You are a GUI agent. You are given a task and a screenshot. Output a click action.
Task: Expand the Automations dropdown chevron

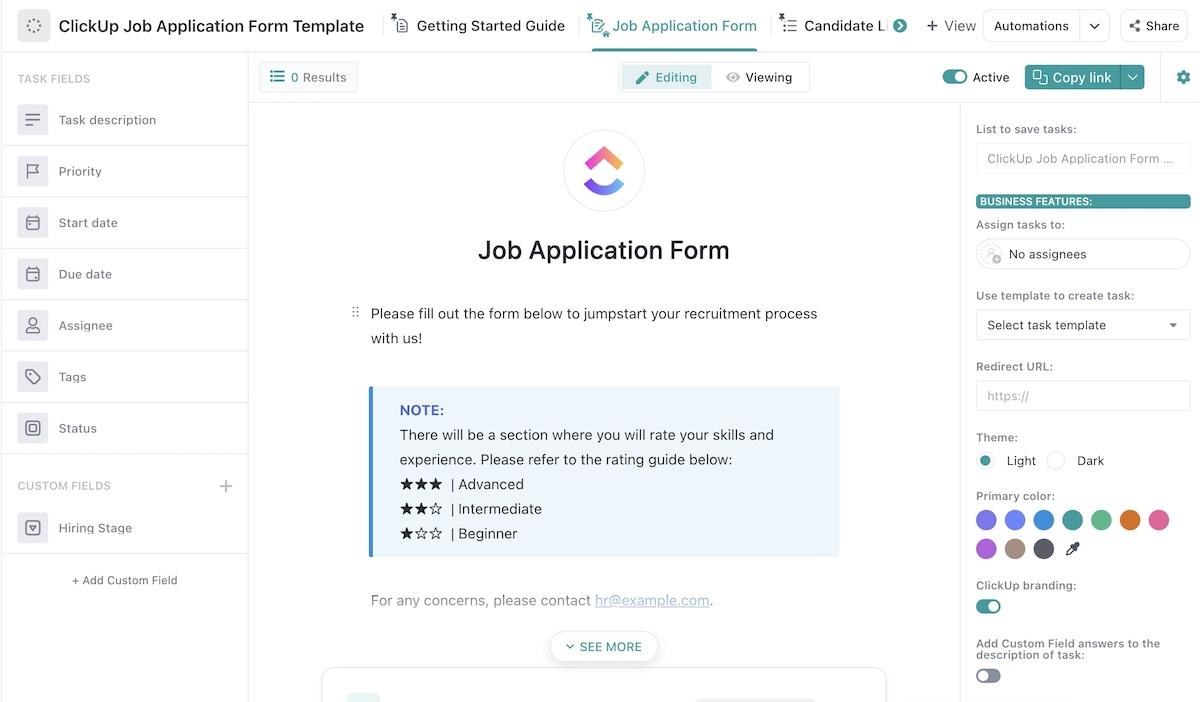tap(1095, 26)
